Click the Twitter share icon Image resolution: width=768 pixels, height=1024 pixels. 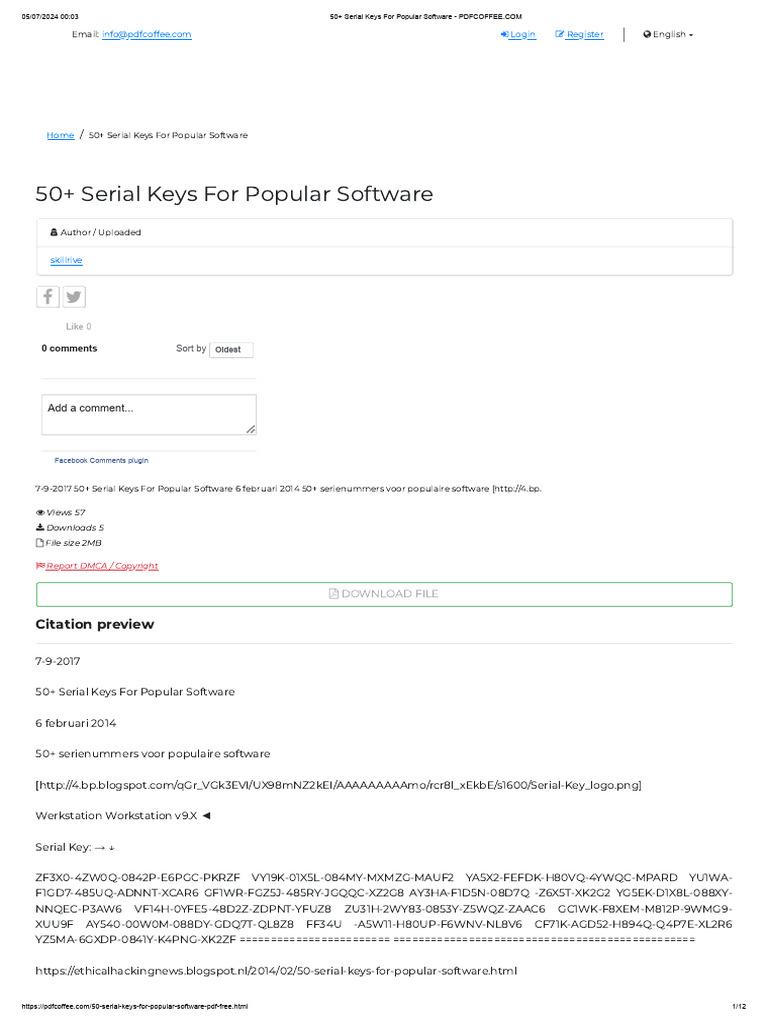[74, 297]
